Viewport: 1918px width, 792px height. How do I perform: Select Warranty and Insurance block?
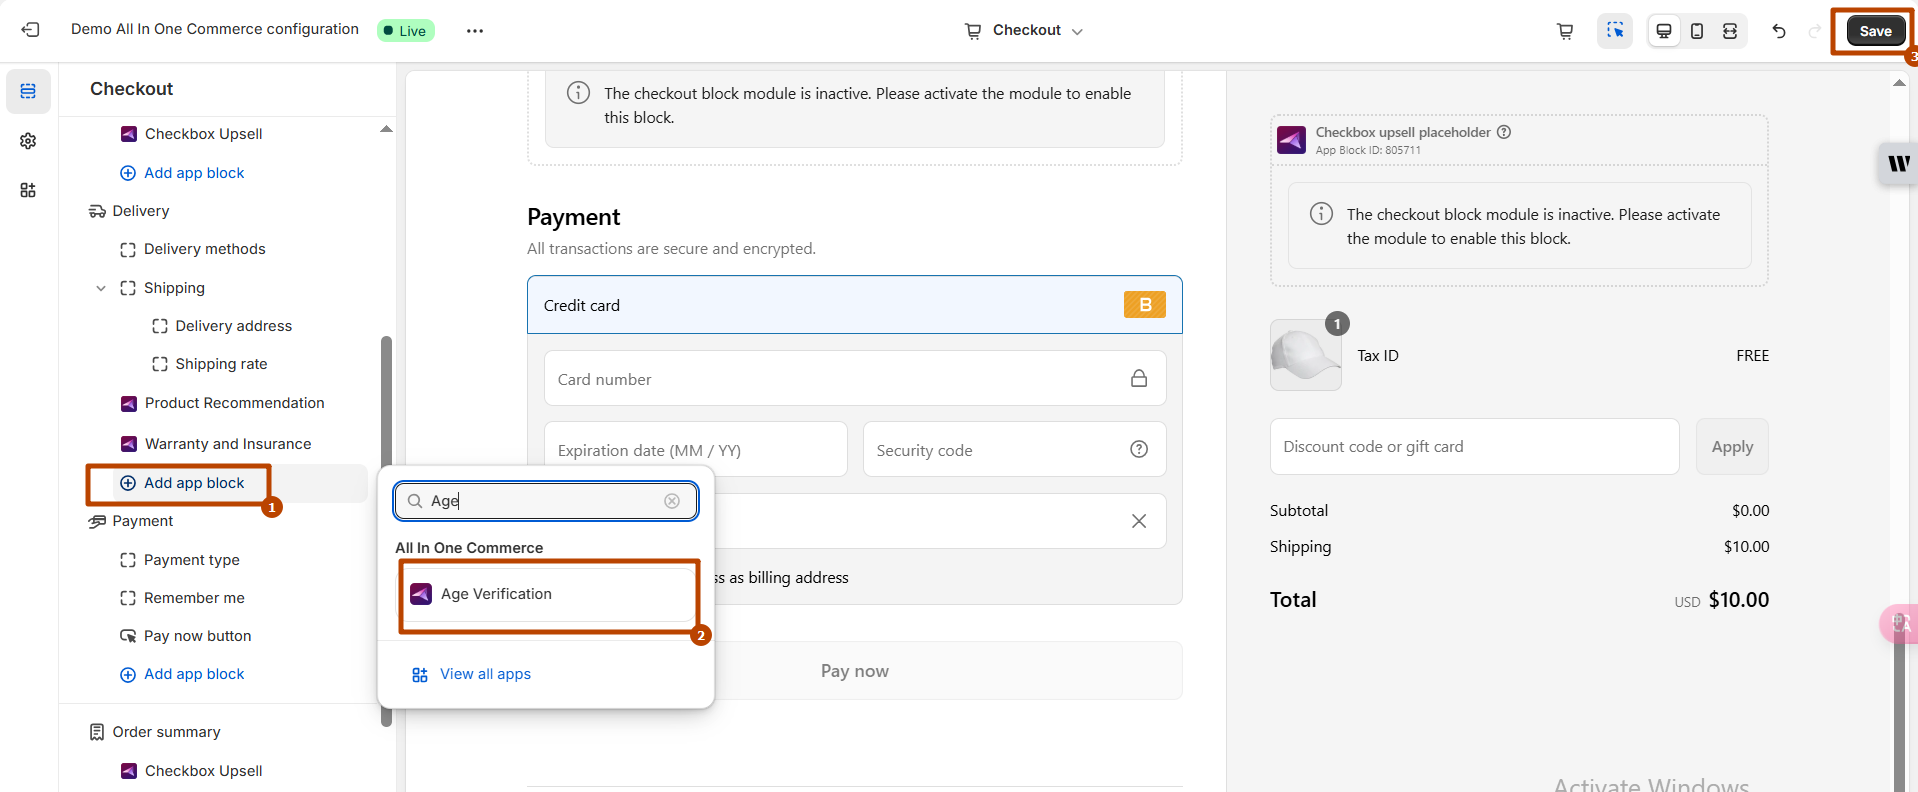point(227,444)
